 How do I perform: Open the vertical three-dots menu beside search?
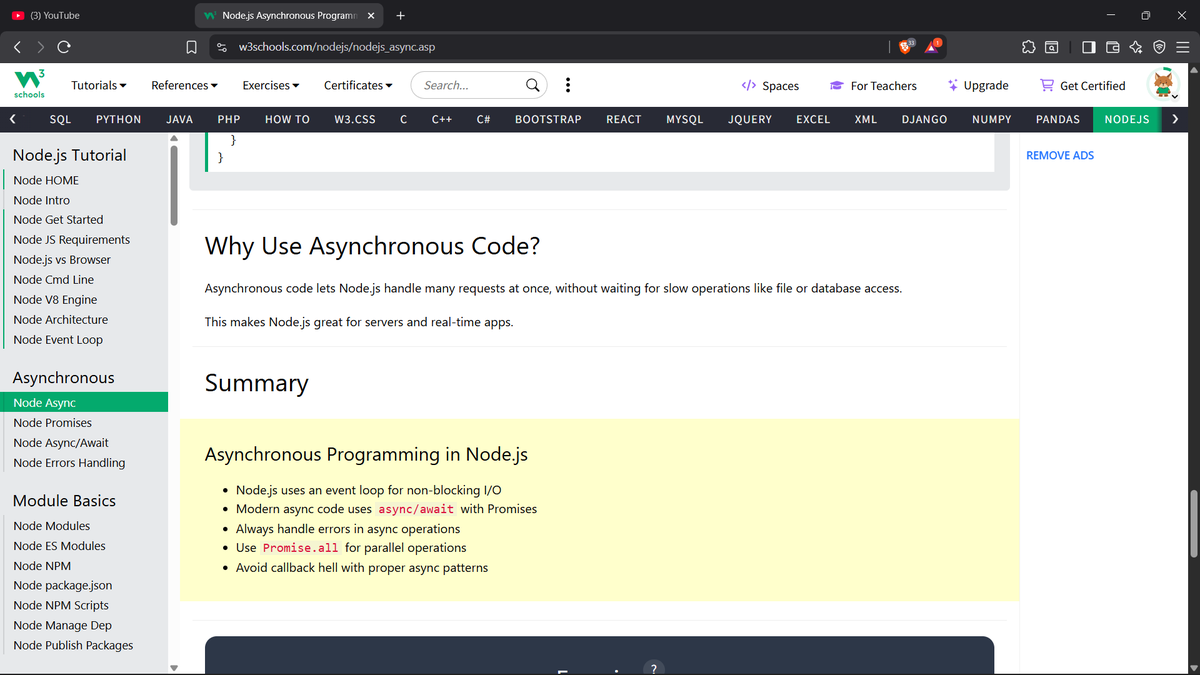[568, 85]
